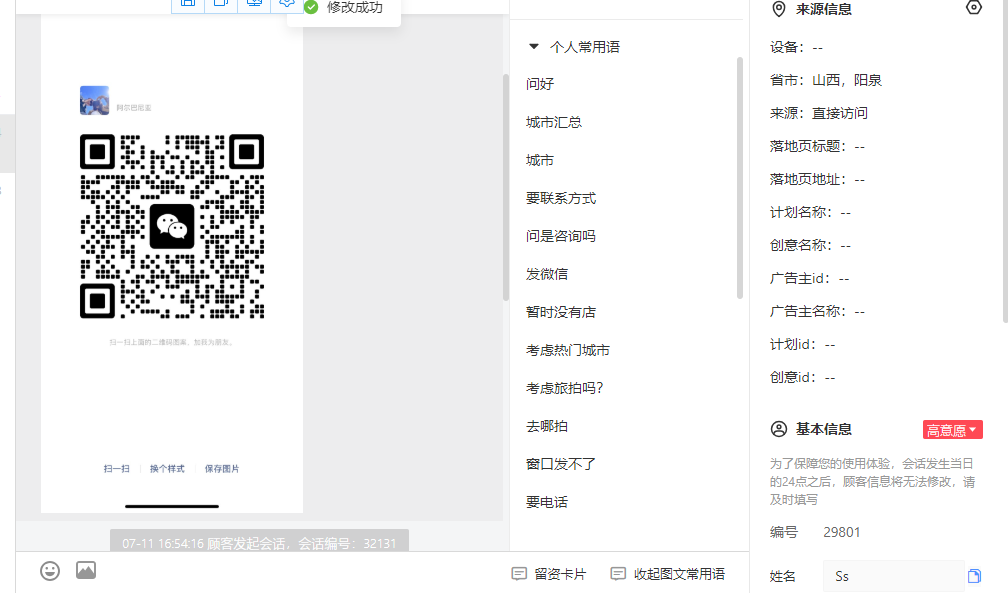The image size is (1008, 593).
Task: Click the location pin icon beside 来源信息
Action: coord(778,9)
